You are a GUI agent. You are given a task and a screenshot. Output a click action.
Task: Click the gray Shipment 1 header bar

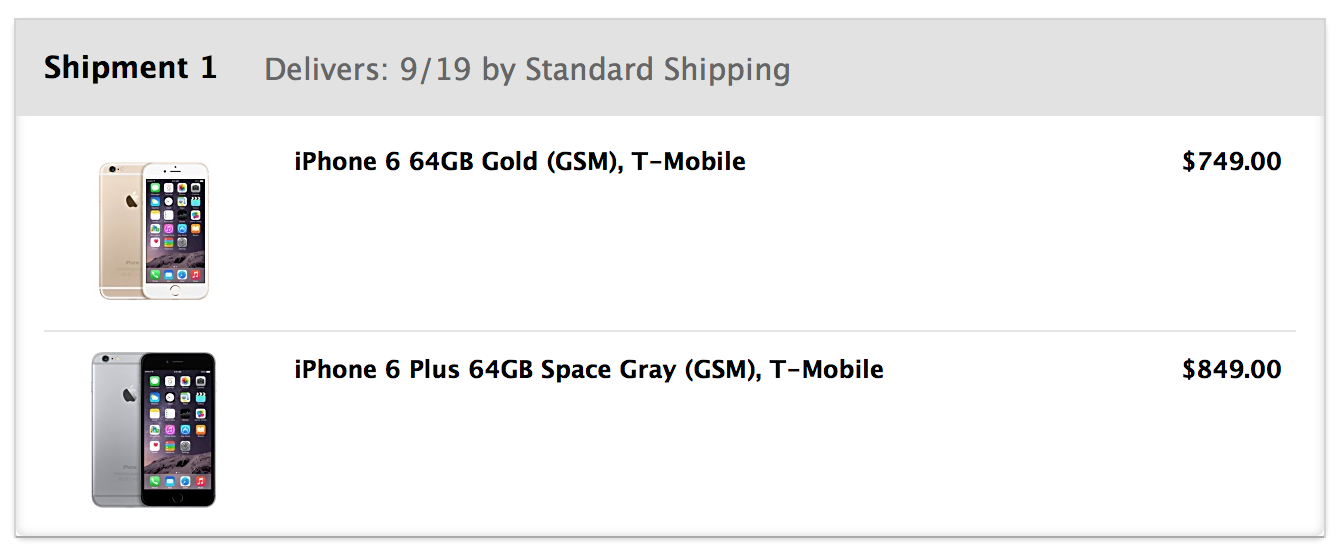[670, 68]
